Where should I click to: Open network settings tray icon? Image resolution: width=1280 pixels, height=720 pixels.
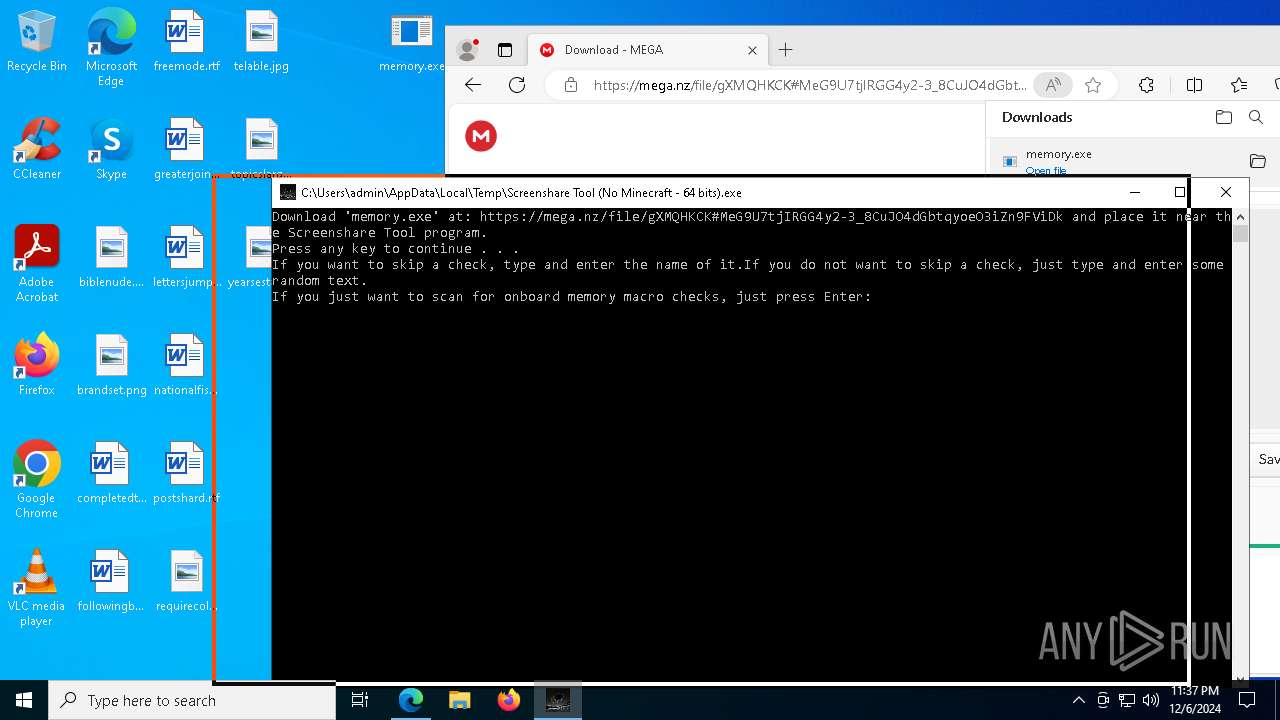pos(1127,700)
